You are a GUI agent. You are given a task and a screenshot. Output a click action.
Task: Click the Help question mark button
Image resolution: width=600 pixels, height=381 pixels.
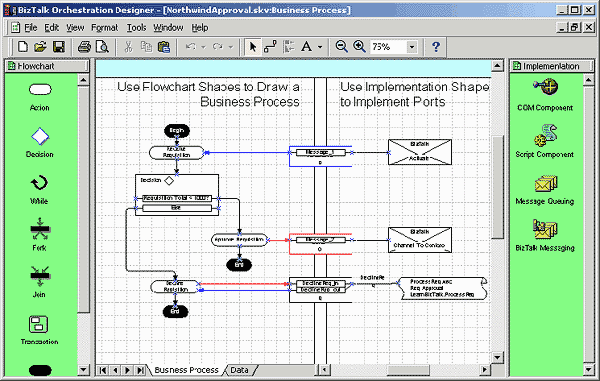pyautogui.click(x=435, y=47)
